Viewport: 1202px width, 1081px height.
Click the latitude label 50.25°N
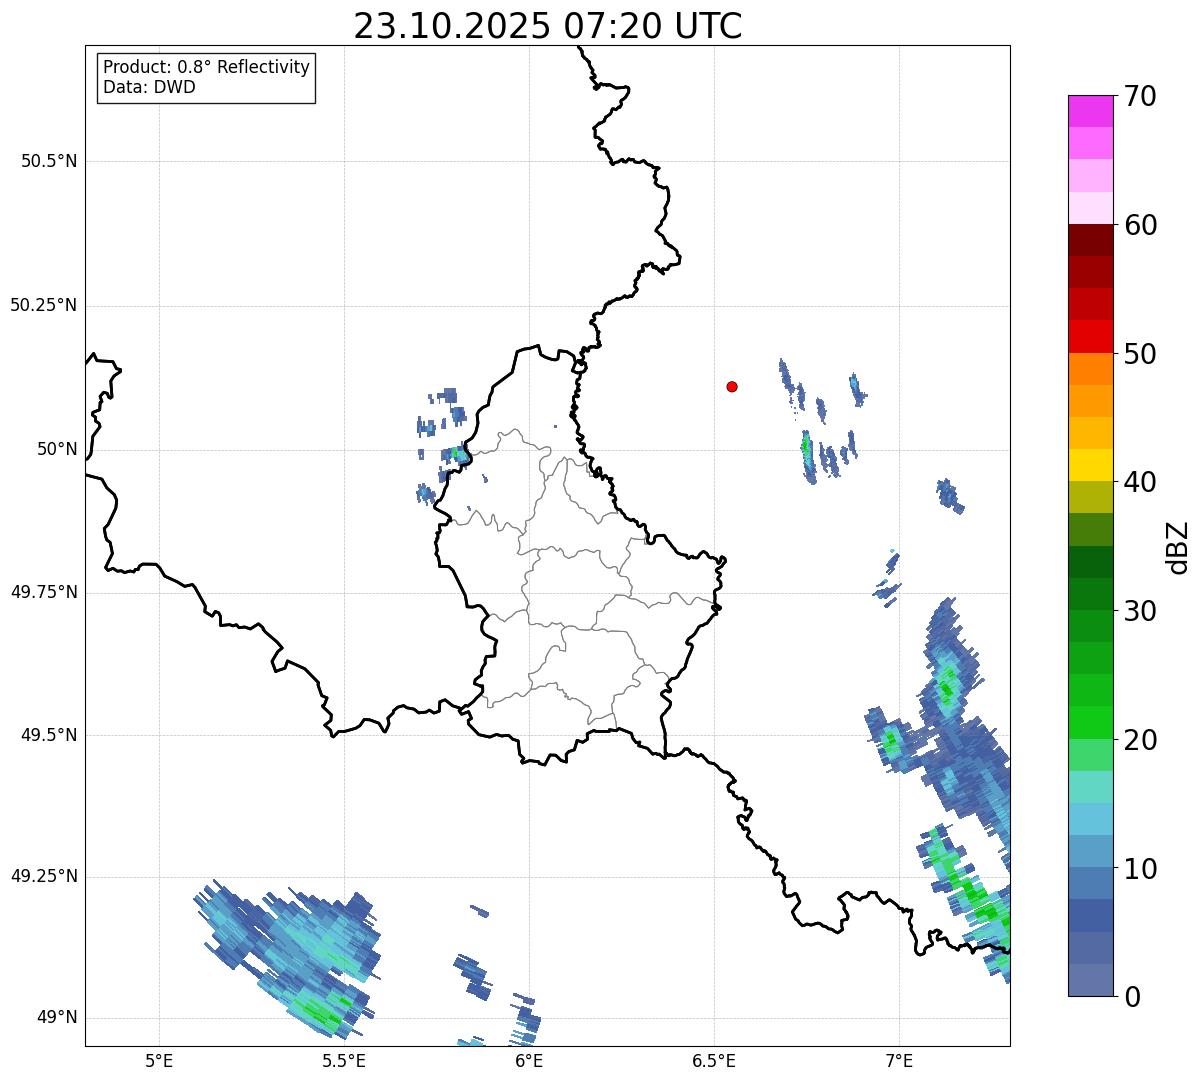[43, 305]
